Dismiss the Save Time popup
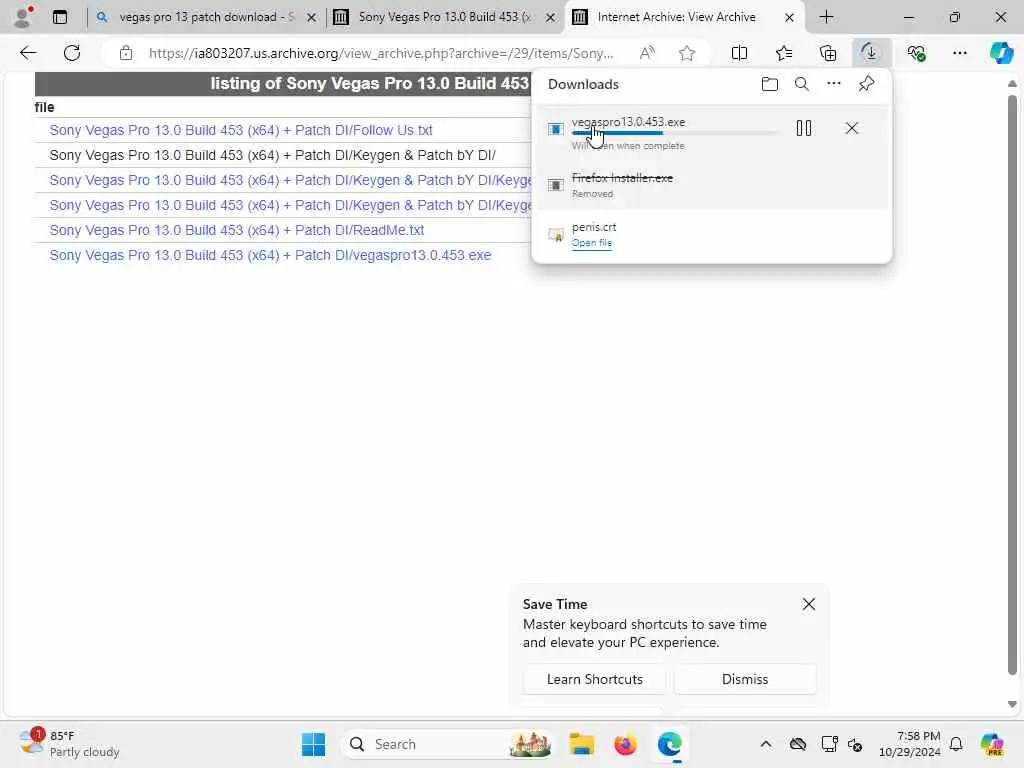Screen dimensions: 1024x768 click(x=744, y=679)
